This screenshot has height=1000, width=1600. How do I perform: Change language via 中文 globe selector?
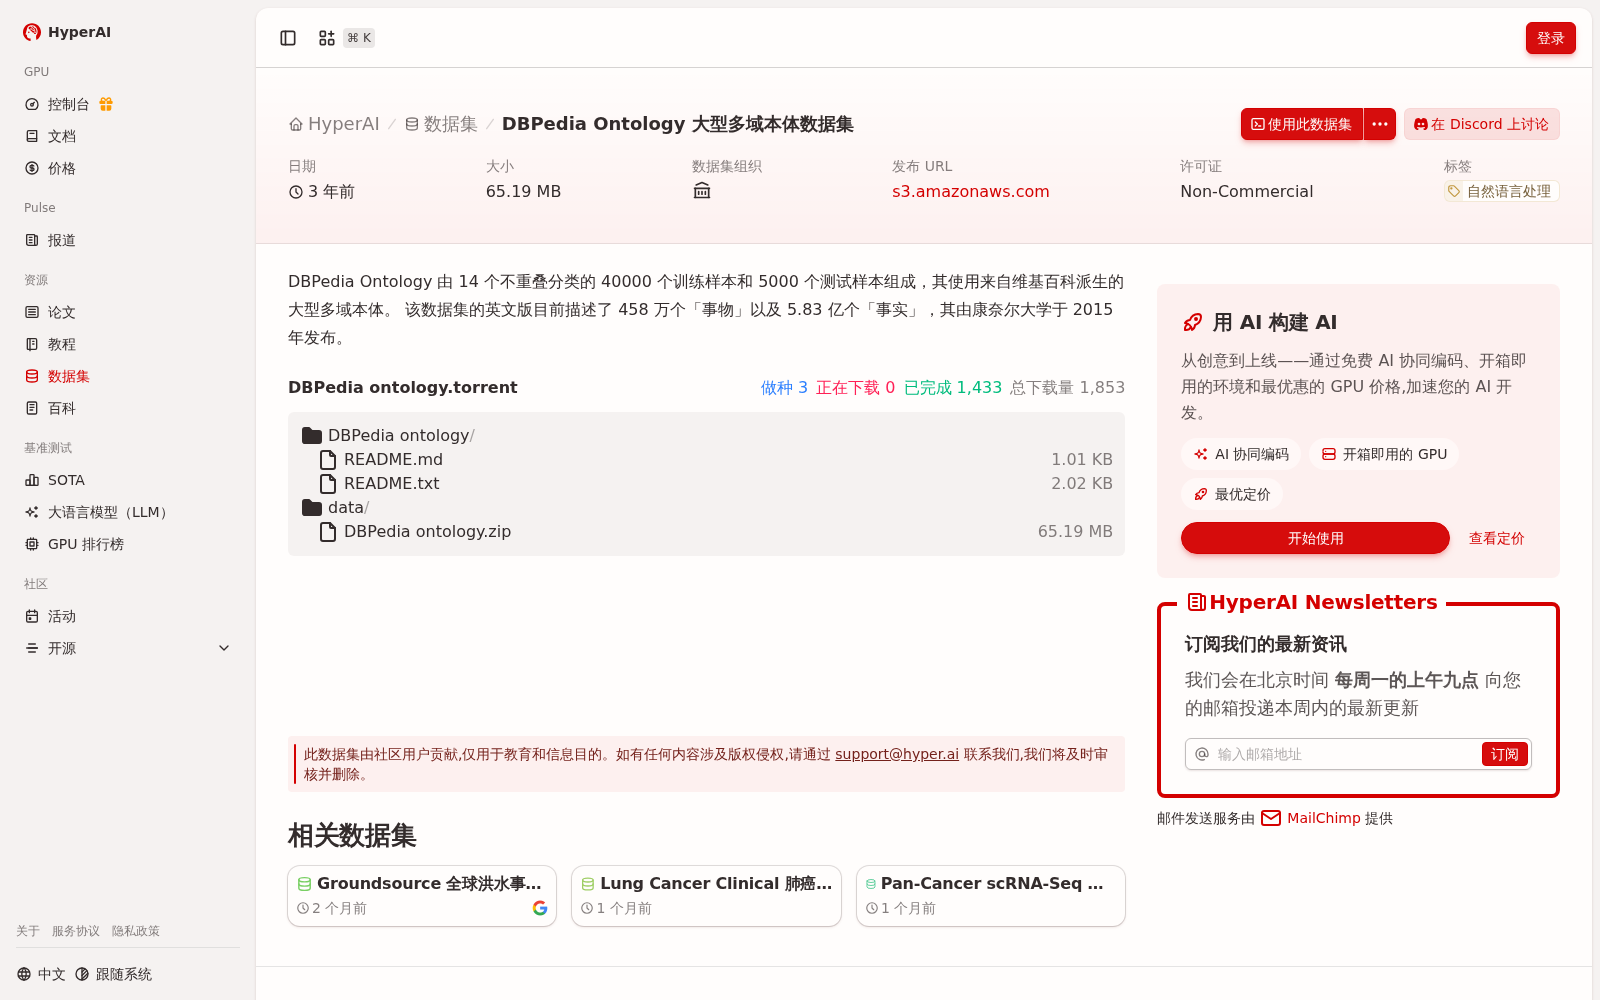coord(41,974)
